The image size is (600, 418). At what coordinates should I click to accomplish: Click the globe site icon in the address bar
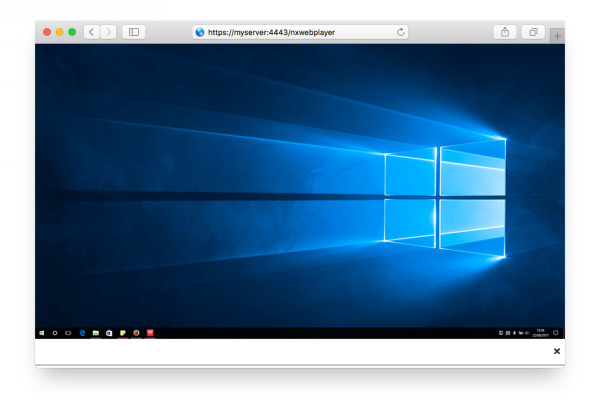coord(200,32)
